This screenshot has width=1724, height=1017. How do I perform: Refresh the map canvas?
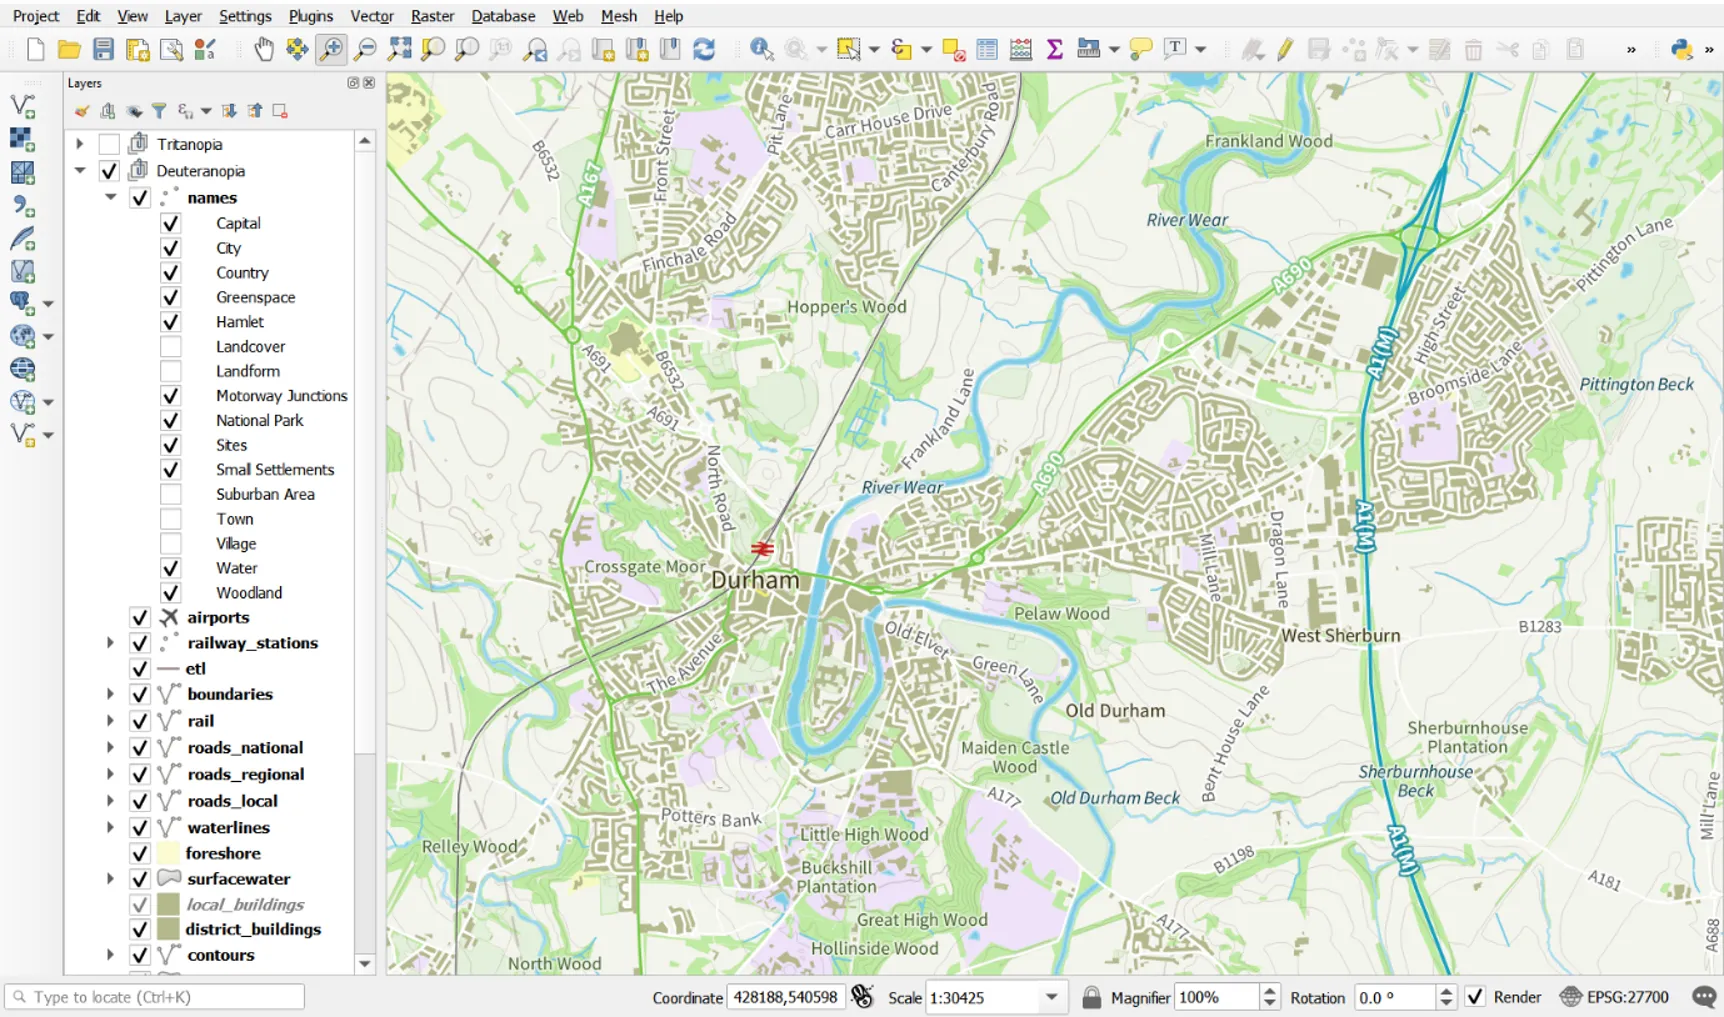click(705, 48)
